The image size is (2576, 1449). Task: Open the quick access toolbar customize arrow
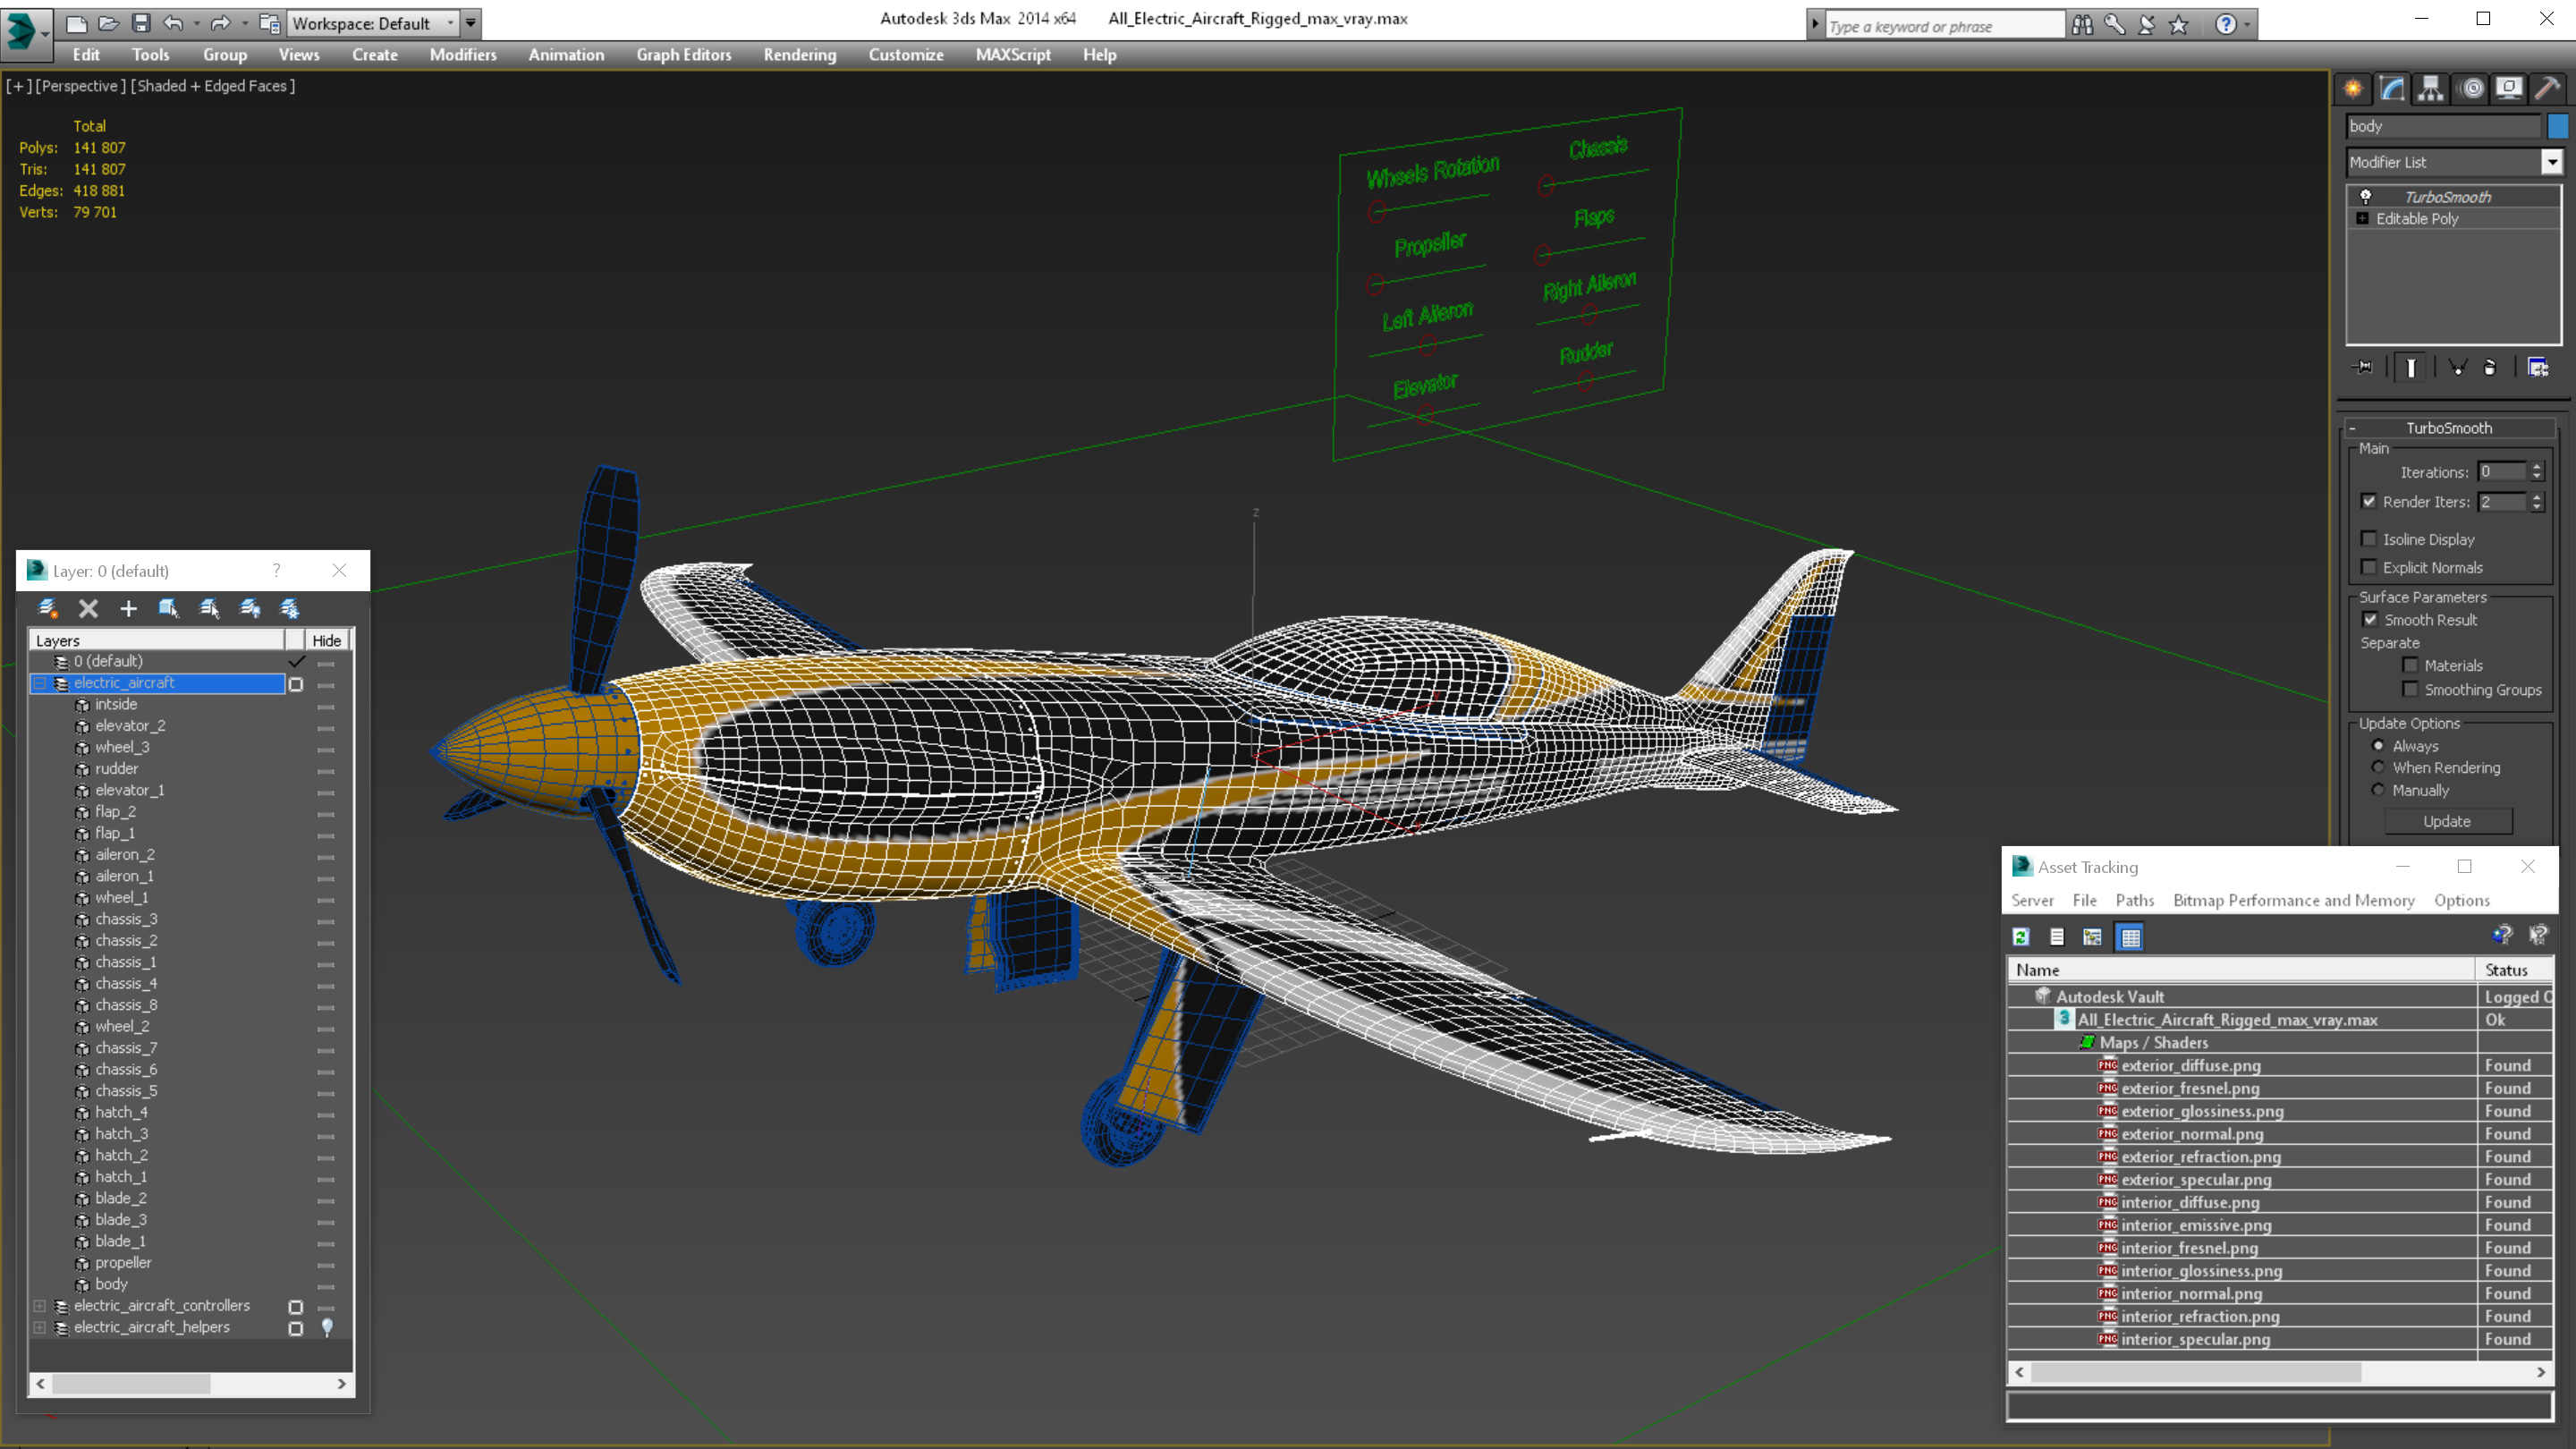tap(470, 23)
